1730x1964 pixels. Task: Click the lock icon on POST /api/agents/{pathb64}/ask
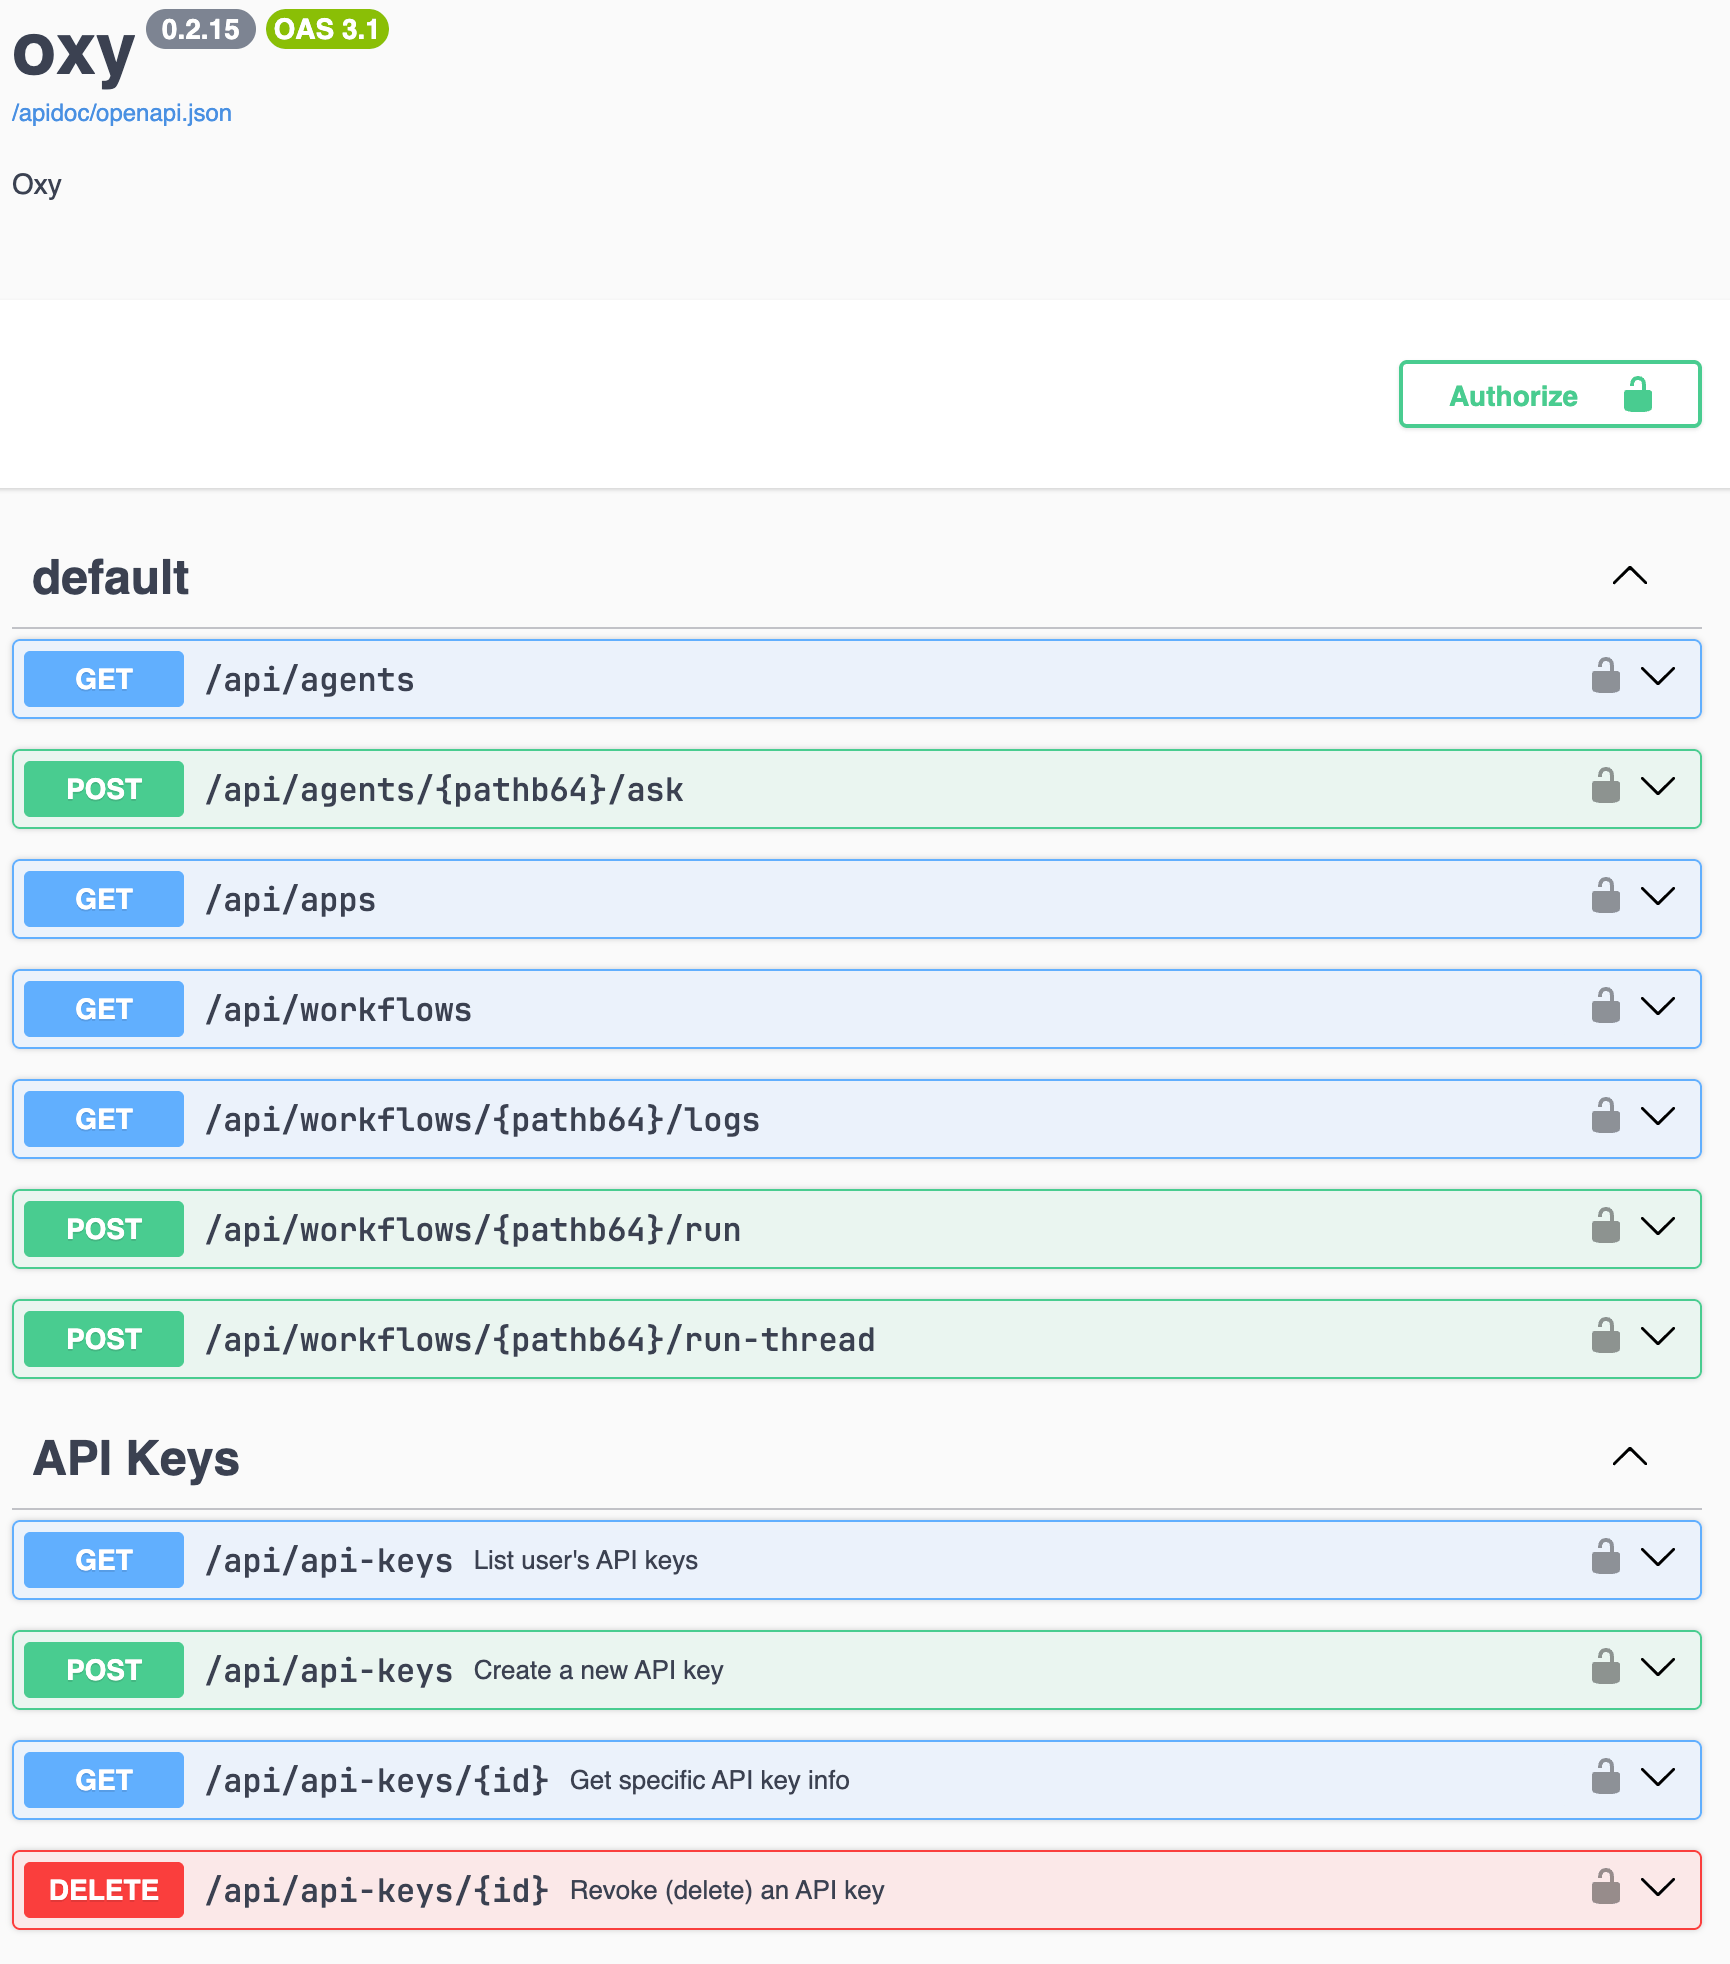click(x=1606, y=786)
